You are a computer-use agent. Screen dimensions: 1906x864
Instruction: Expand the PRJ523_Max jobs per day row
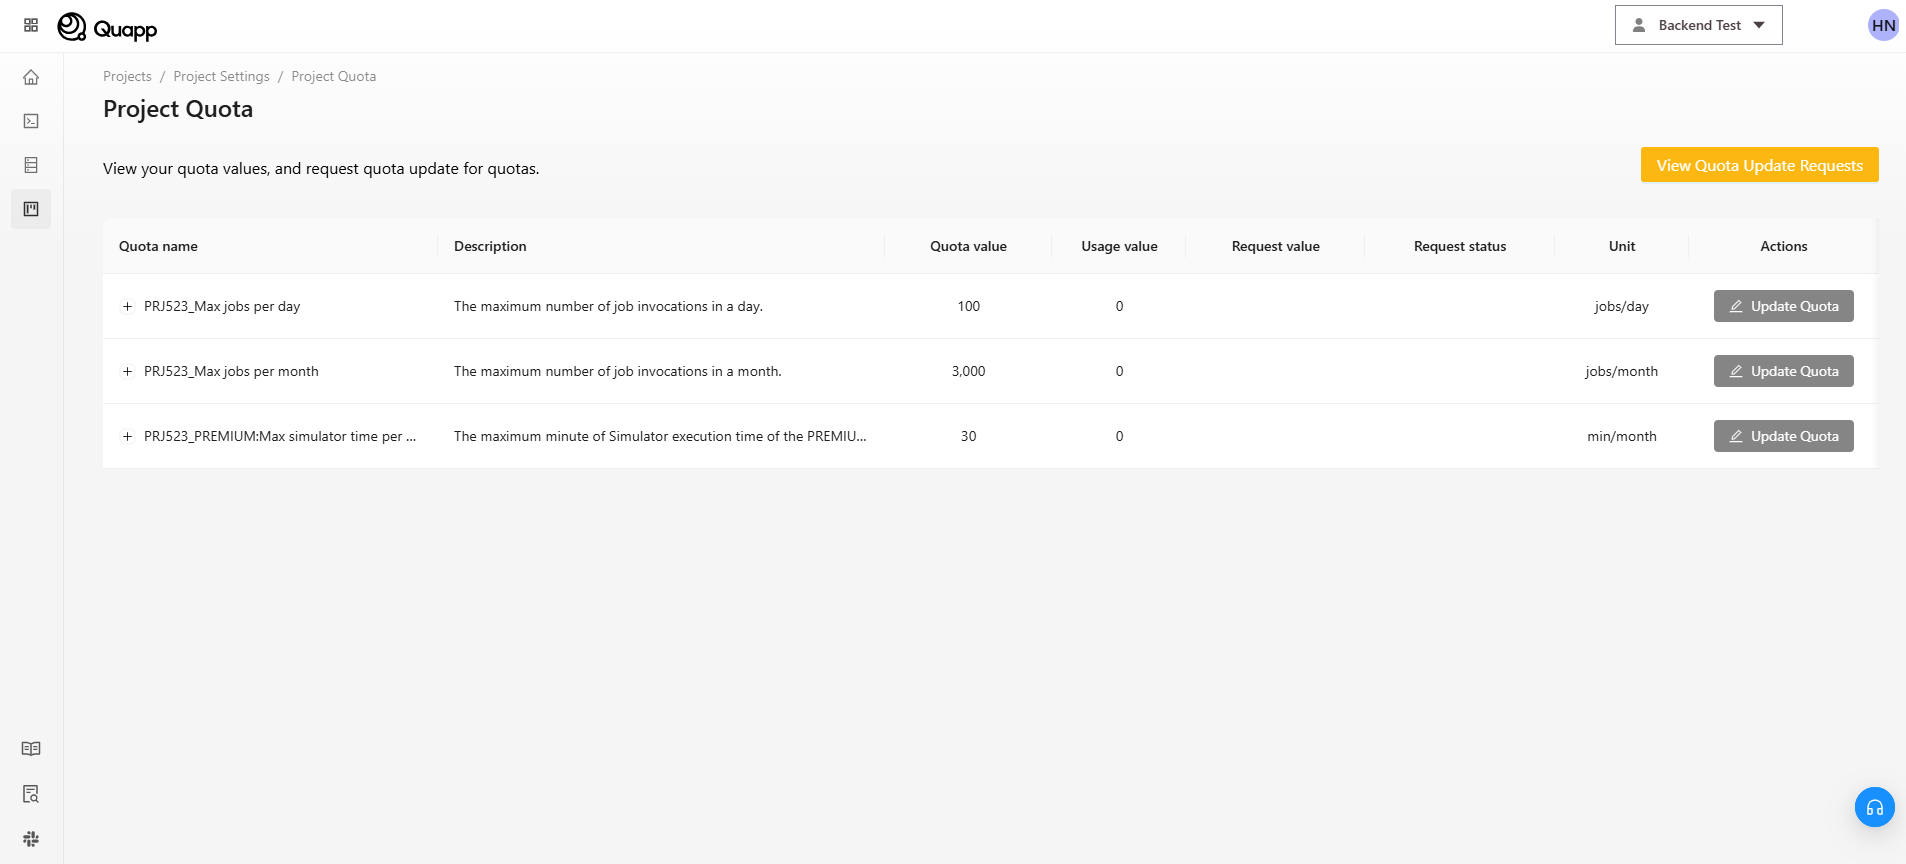click(127, 307)
